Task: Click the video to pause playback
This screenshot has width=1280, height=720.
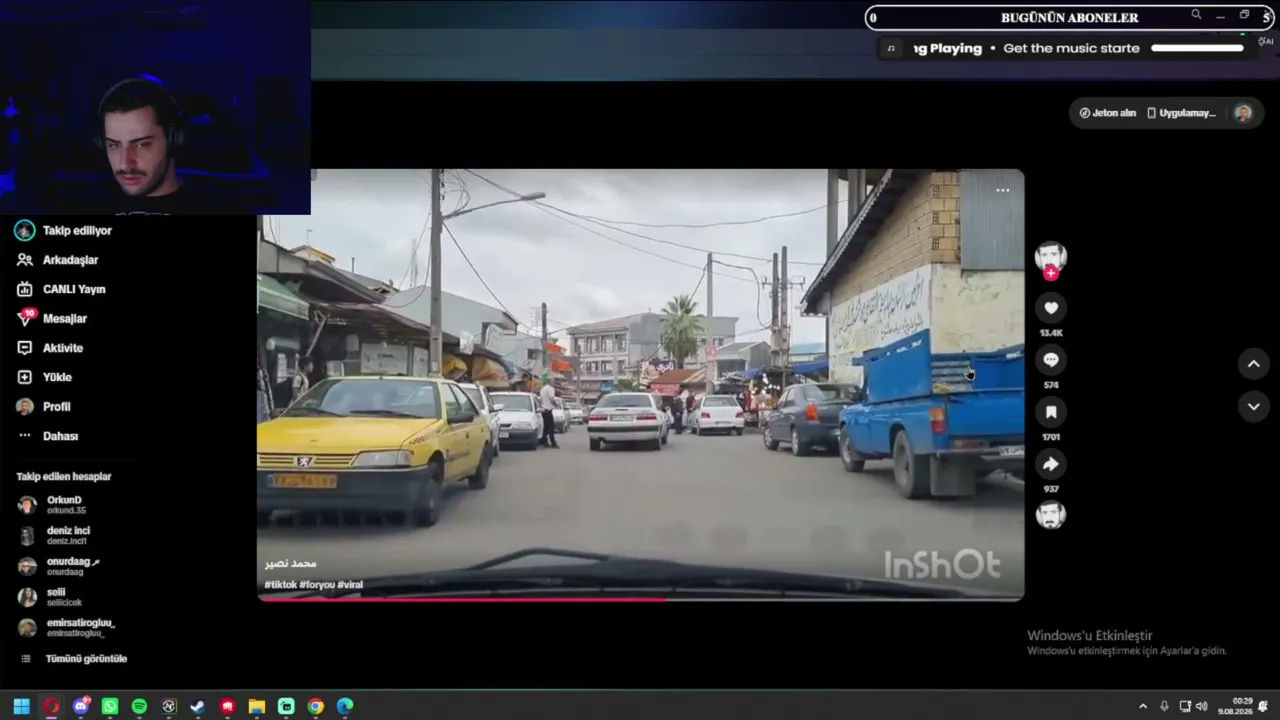Action: 640,385
